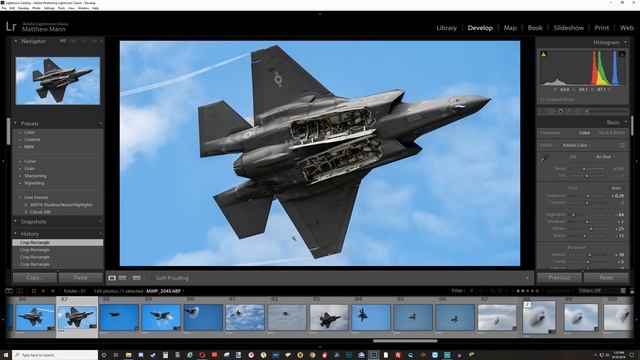This screenshot has height=360, width=640.
Task: Collapse the Histogram panel
Action: 625,42
